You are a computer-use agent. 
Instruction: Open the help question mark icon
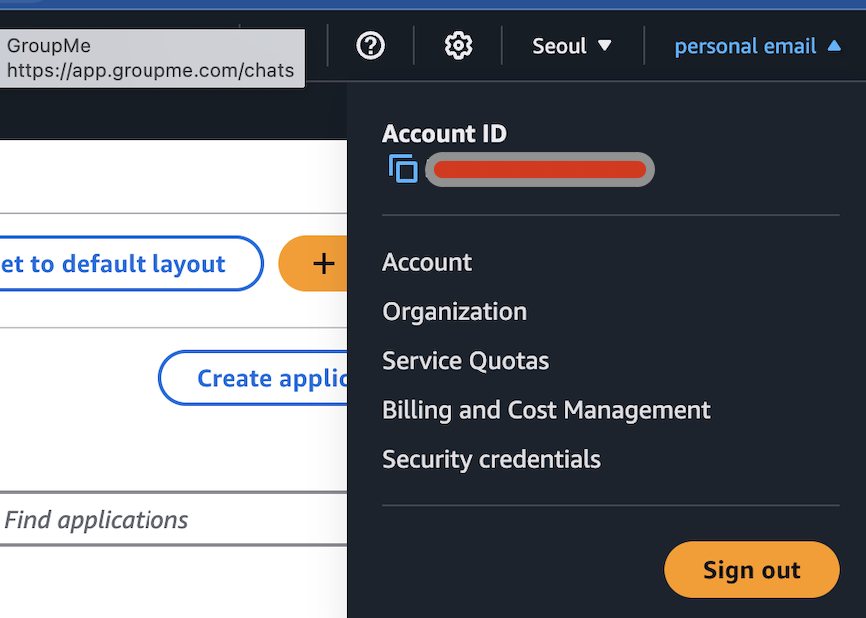pos(371,46)
